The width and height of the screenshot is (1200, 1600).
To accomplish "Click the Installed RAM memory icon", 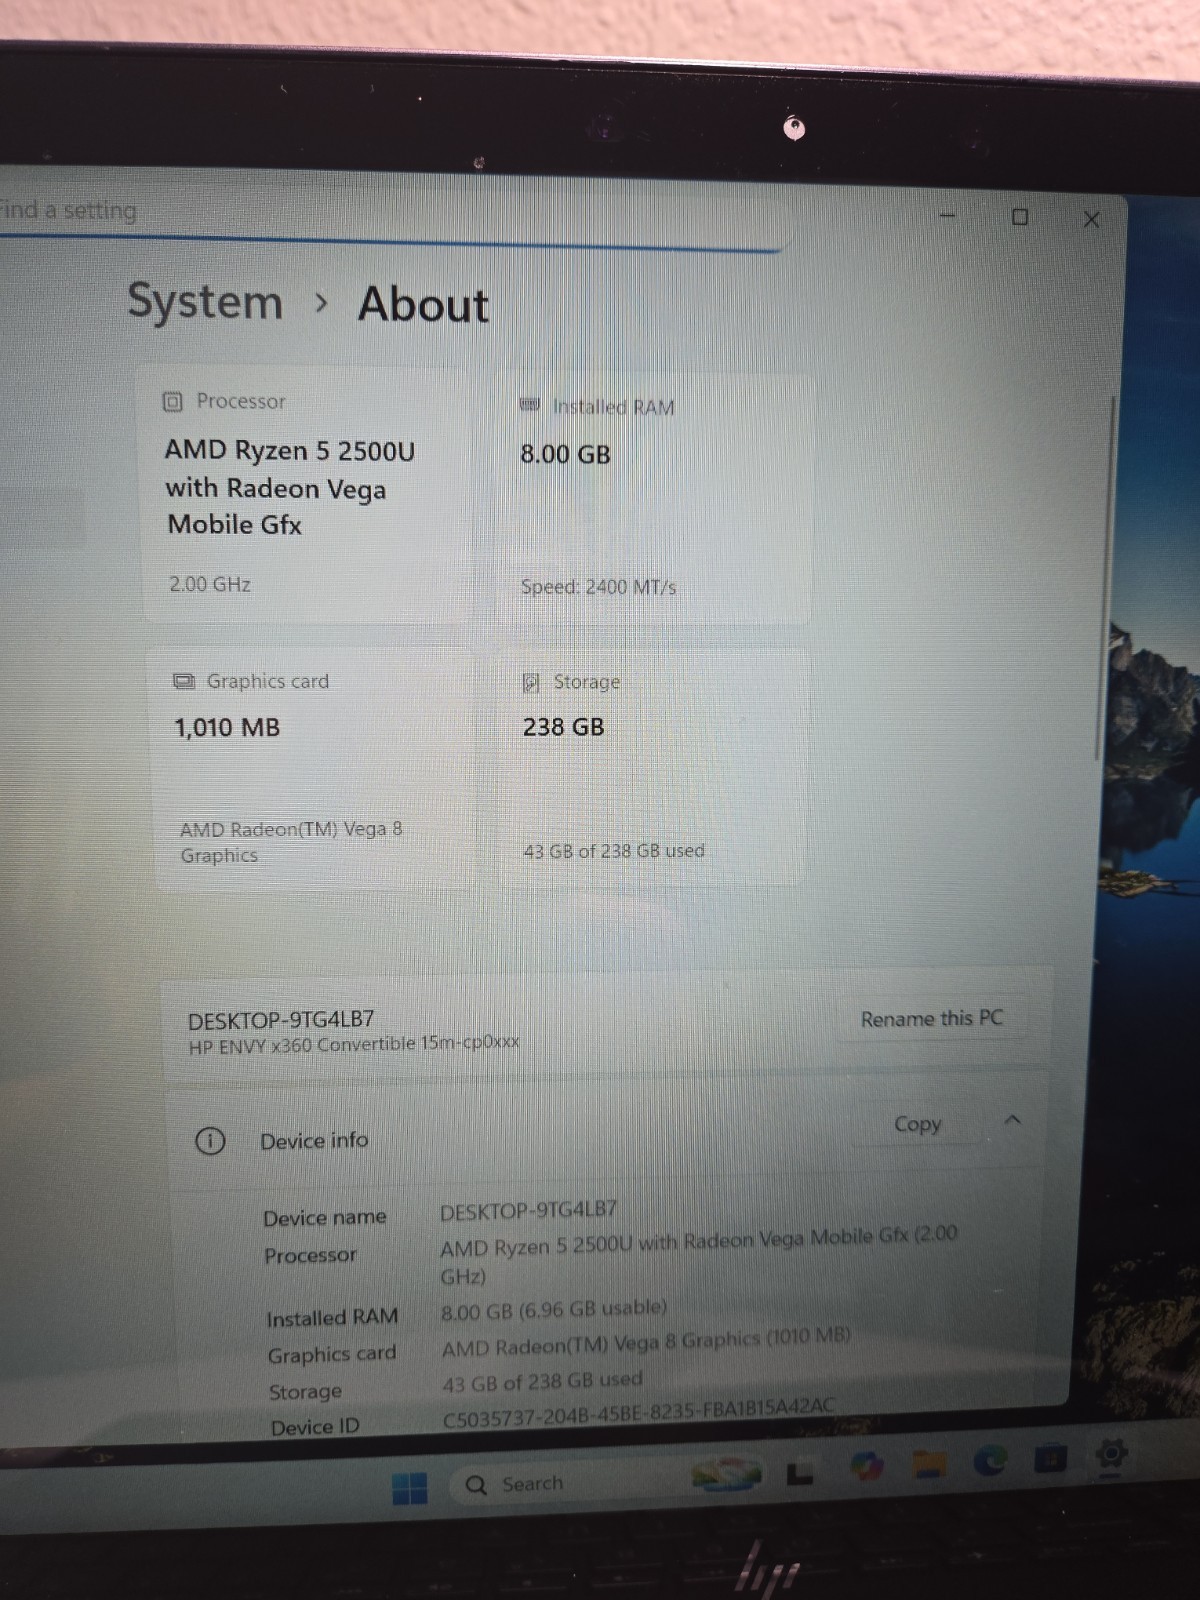I will (x=530, y=405).
